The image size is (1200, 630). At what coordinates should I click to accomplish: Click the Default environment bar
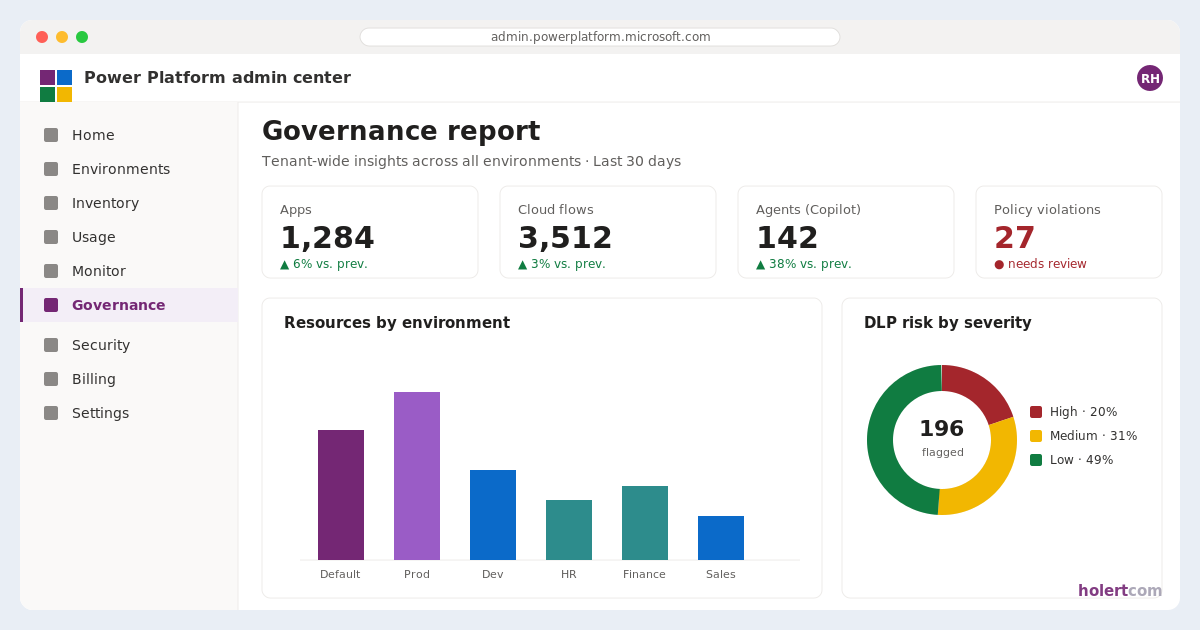click(341, 495)
